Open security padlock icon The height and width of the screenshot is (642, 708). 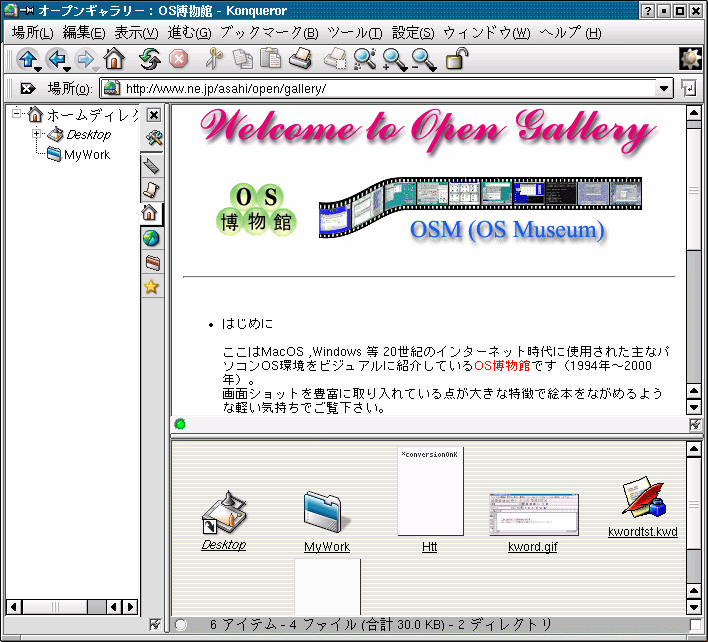457,59
